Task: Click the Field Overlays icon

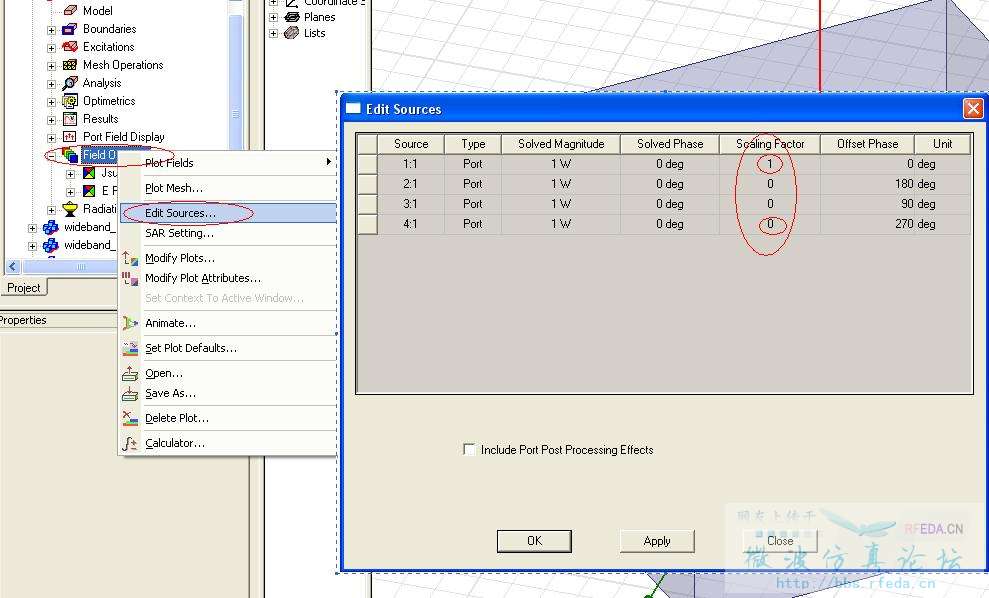Action: [70, 155]
